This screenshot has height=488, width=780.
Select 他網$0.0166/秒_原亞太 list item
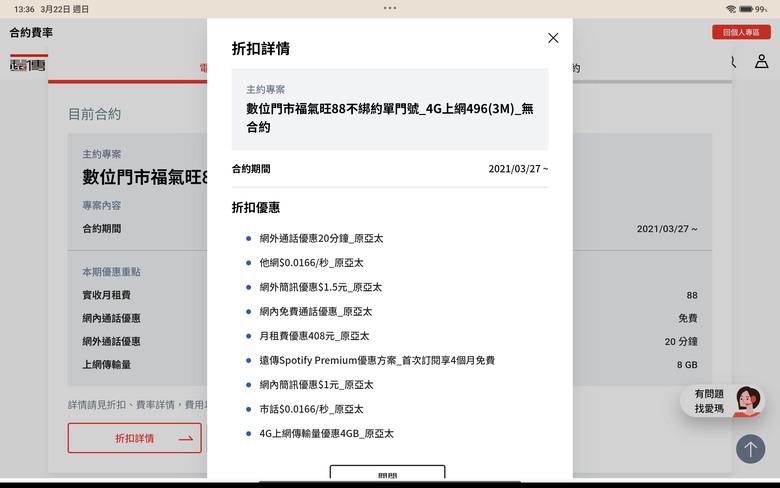click(311, 263)
